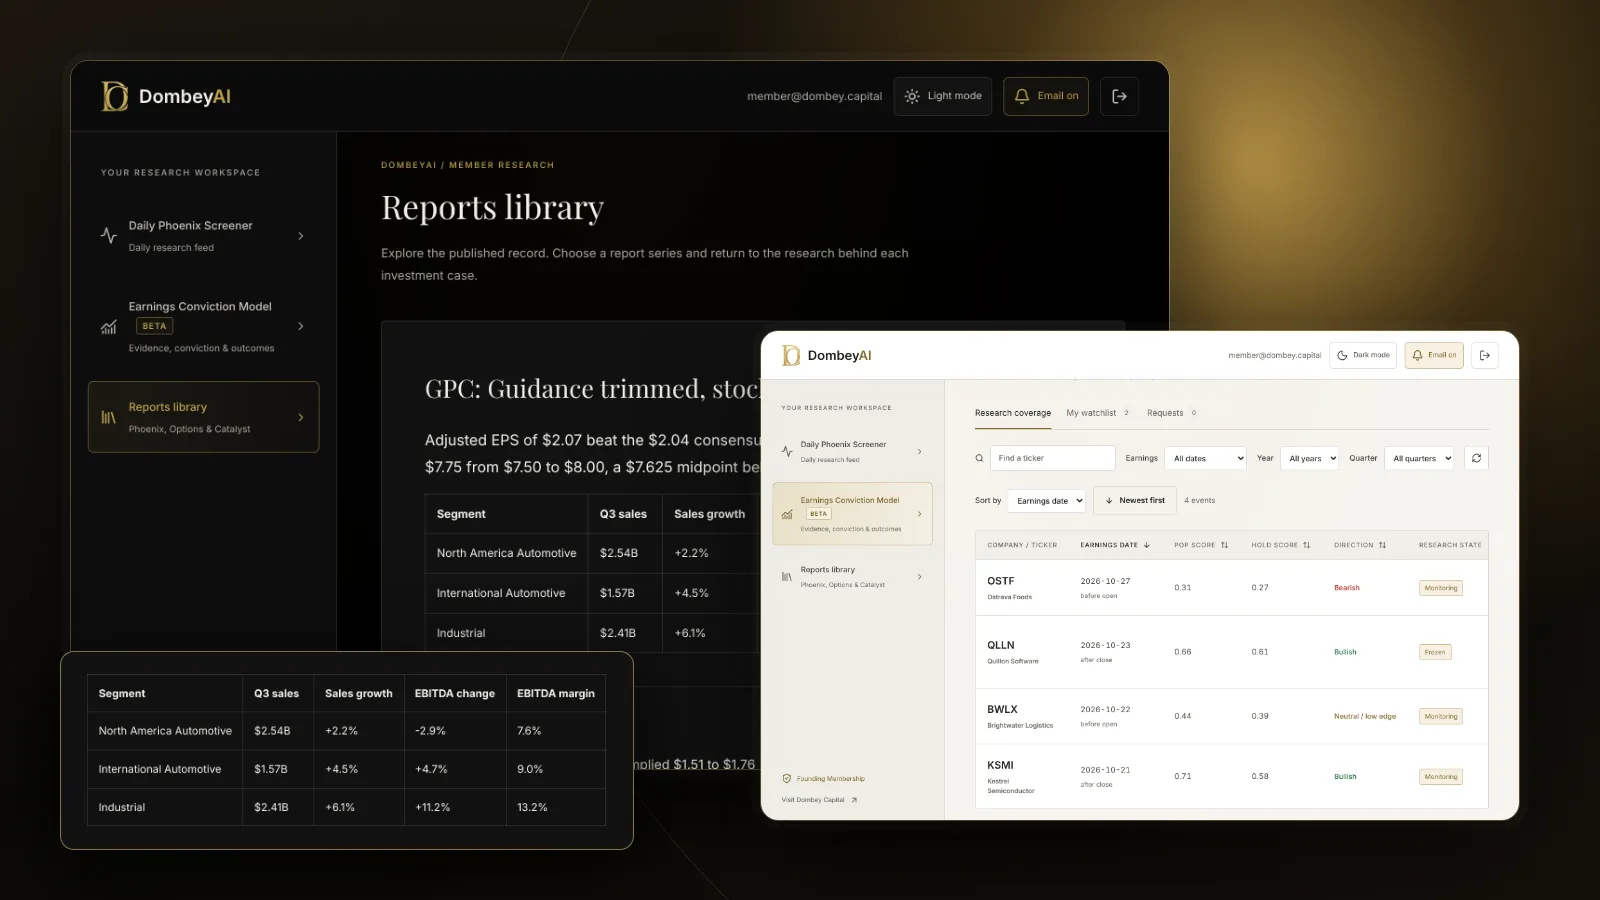Toggle Email on in the light window
1600x900 pixels.
pos(1434,355)
